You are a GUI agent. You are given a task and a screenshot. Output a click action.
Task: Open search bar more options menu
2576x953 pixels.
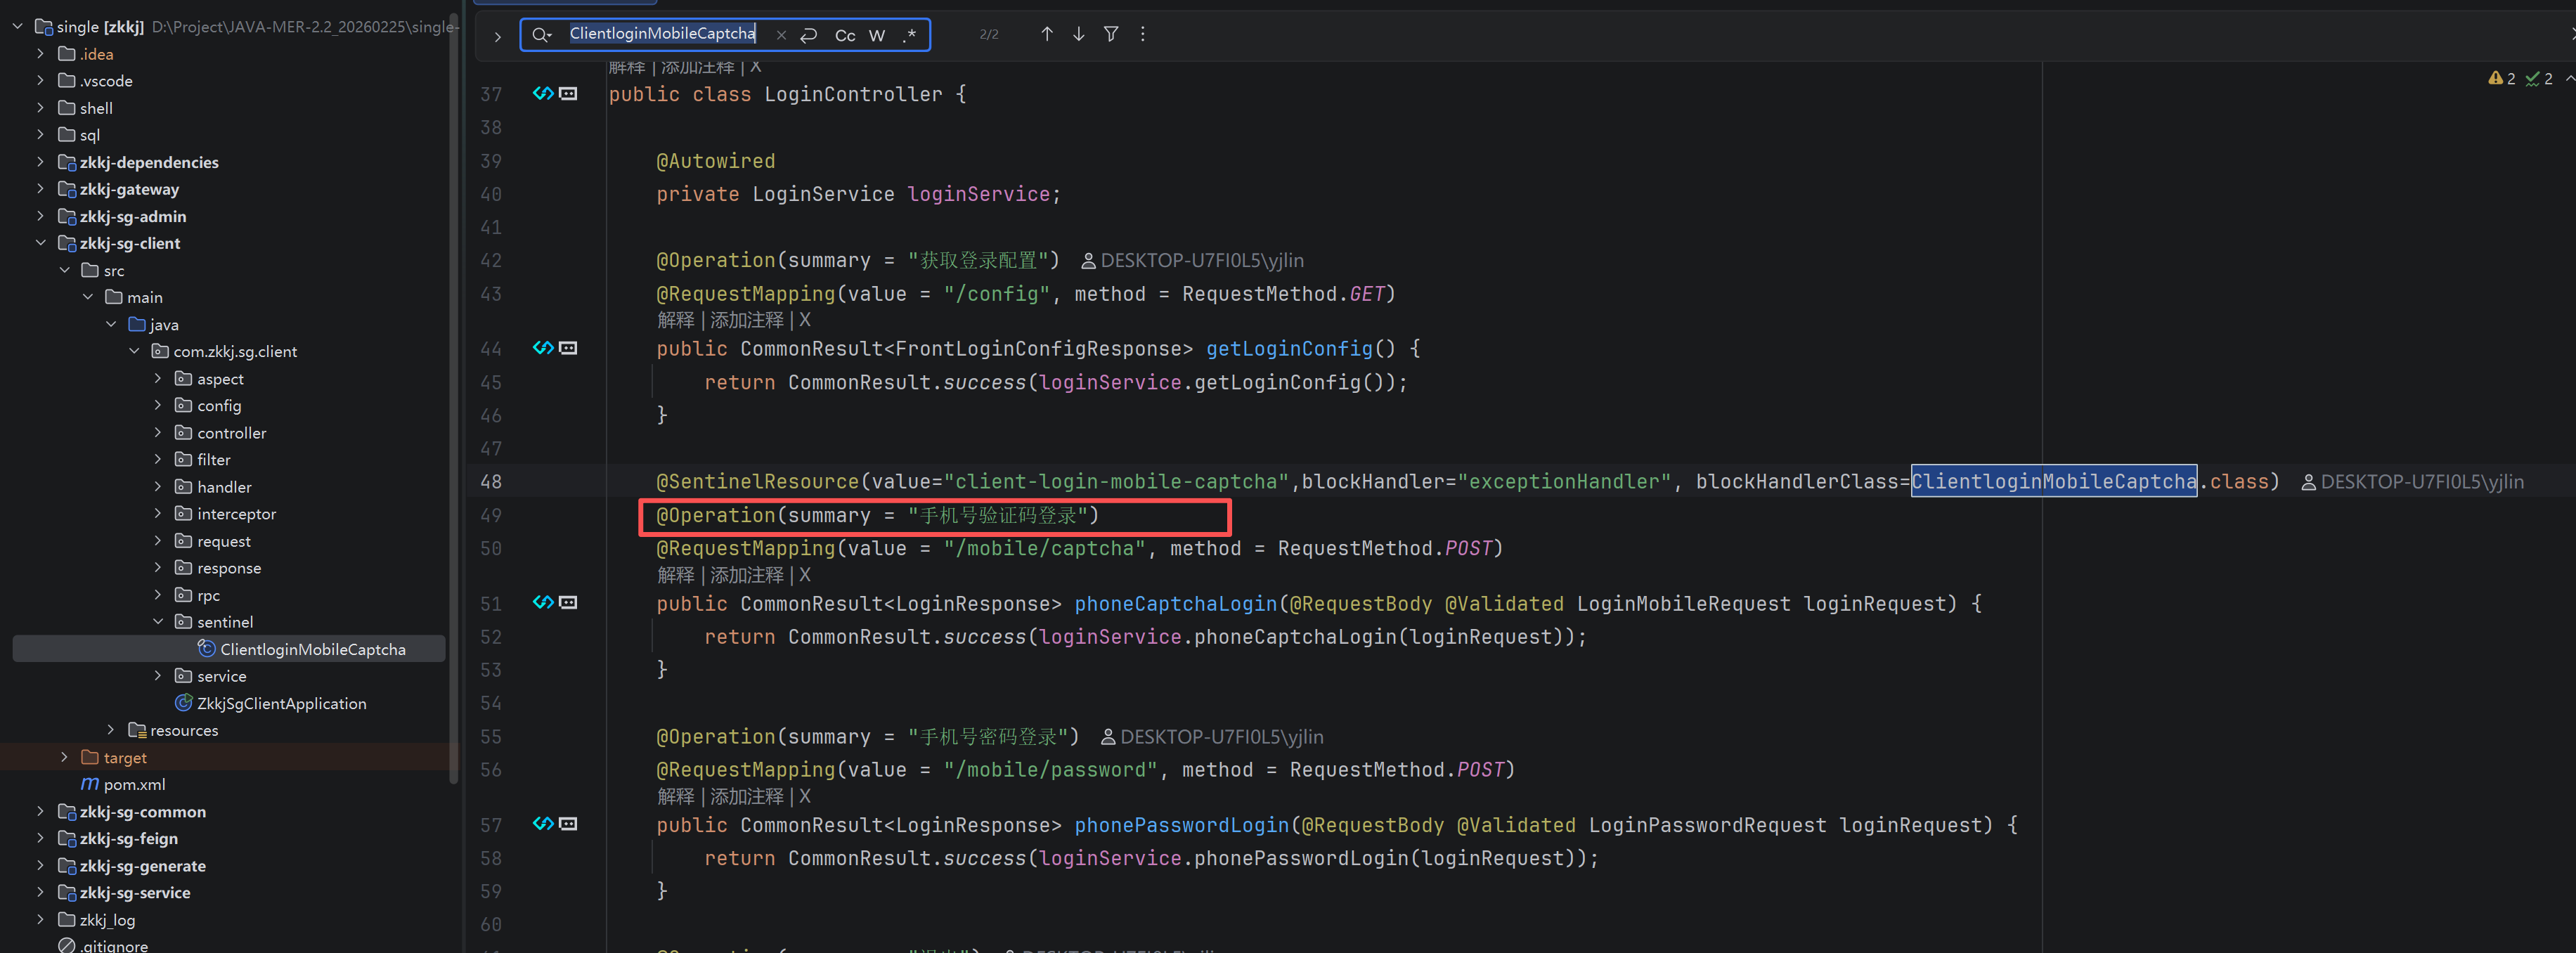(x=1142, y=34)
